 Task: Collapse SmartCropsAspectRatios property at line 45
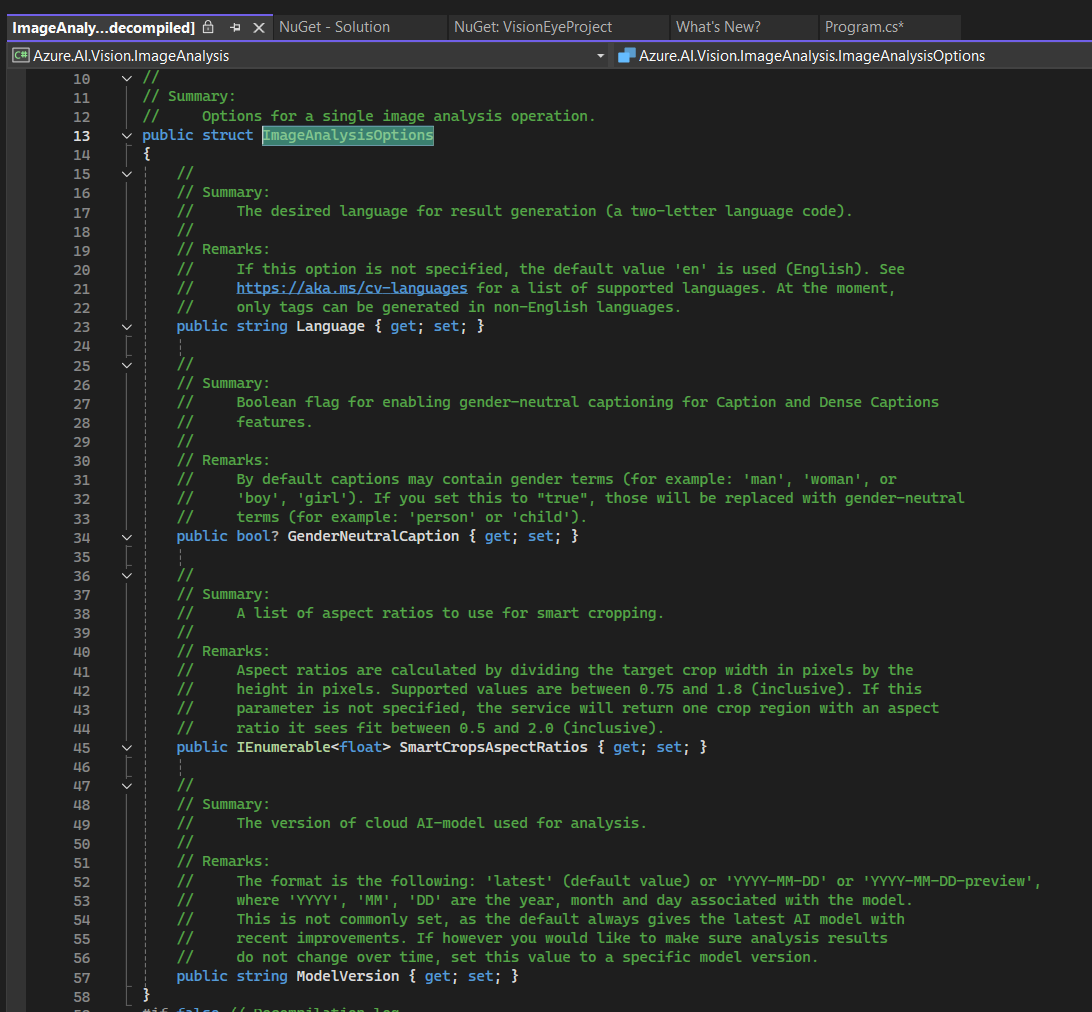coord(127,747)
